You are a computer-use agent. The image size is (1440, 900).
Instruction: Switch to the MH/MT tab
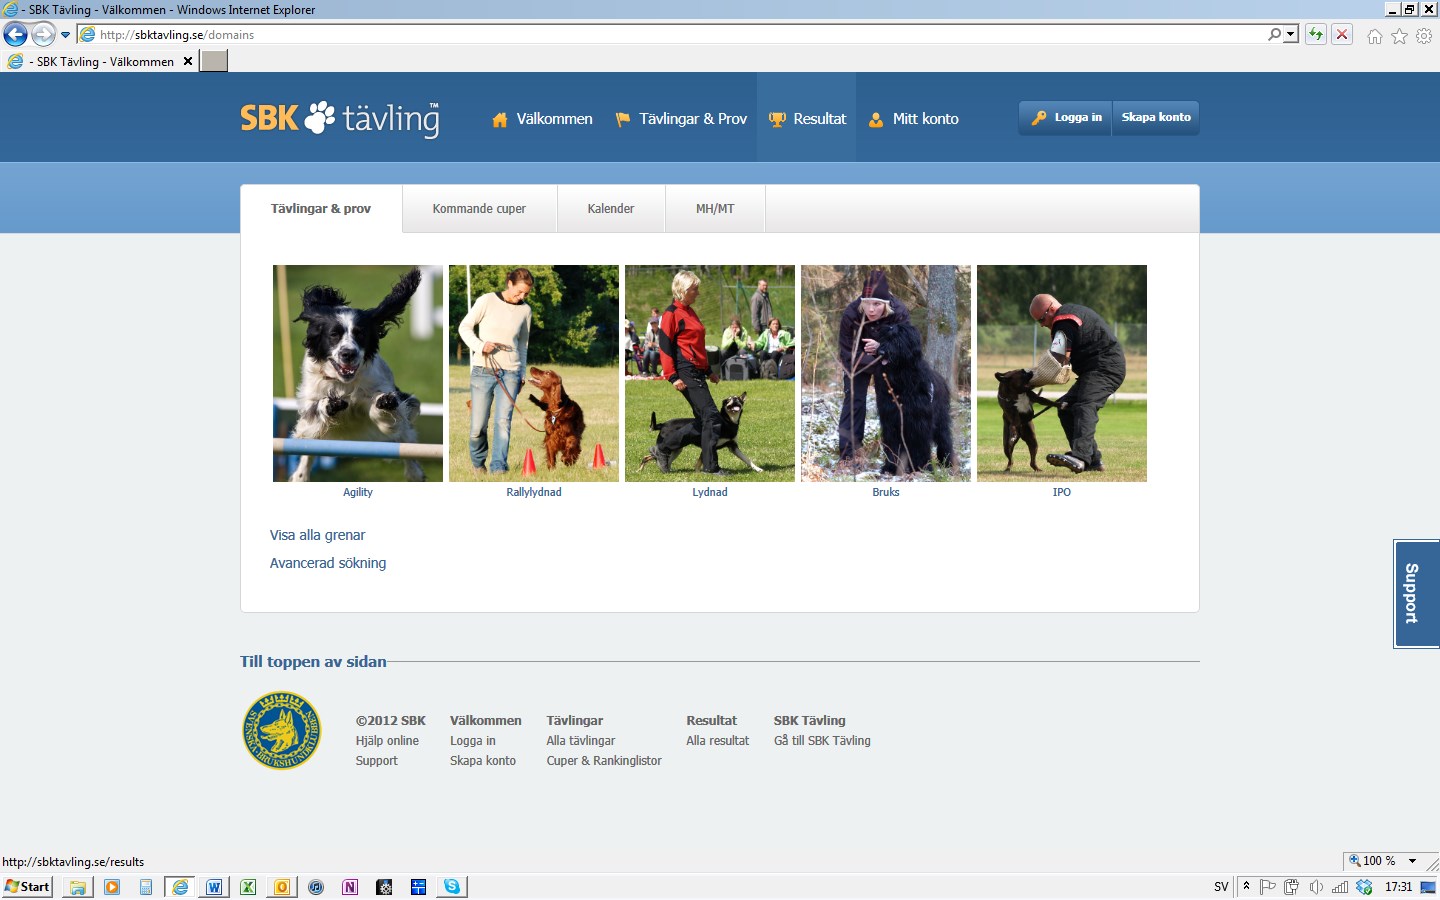point(715,209)
